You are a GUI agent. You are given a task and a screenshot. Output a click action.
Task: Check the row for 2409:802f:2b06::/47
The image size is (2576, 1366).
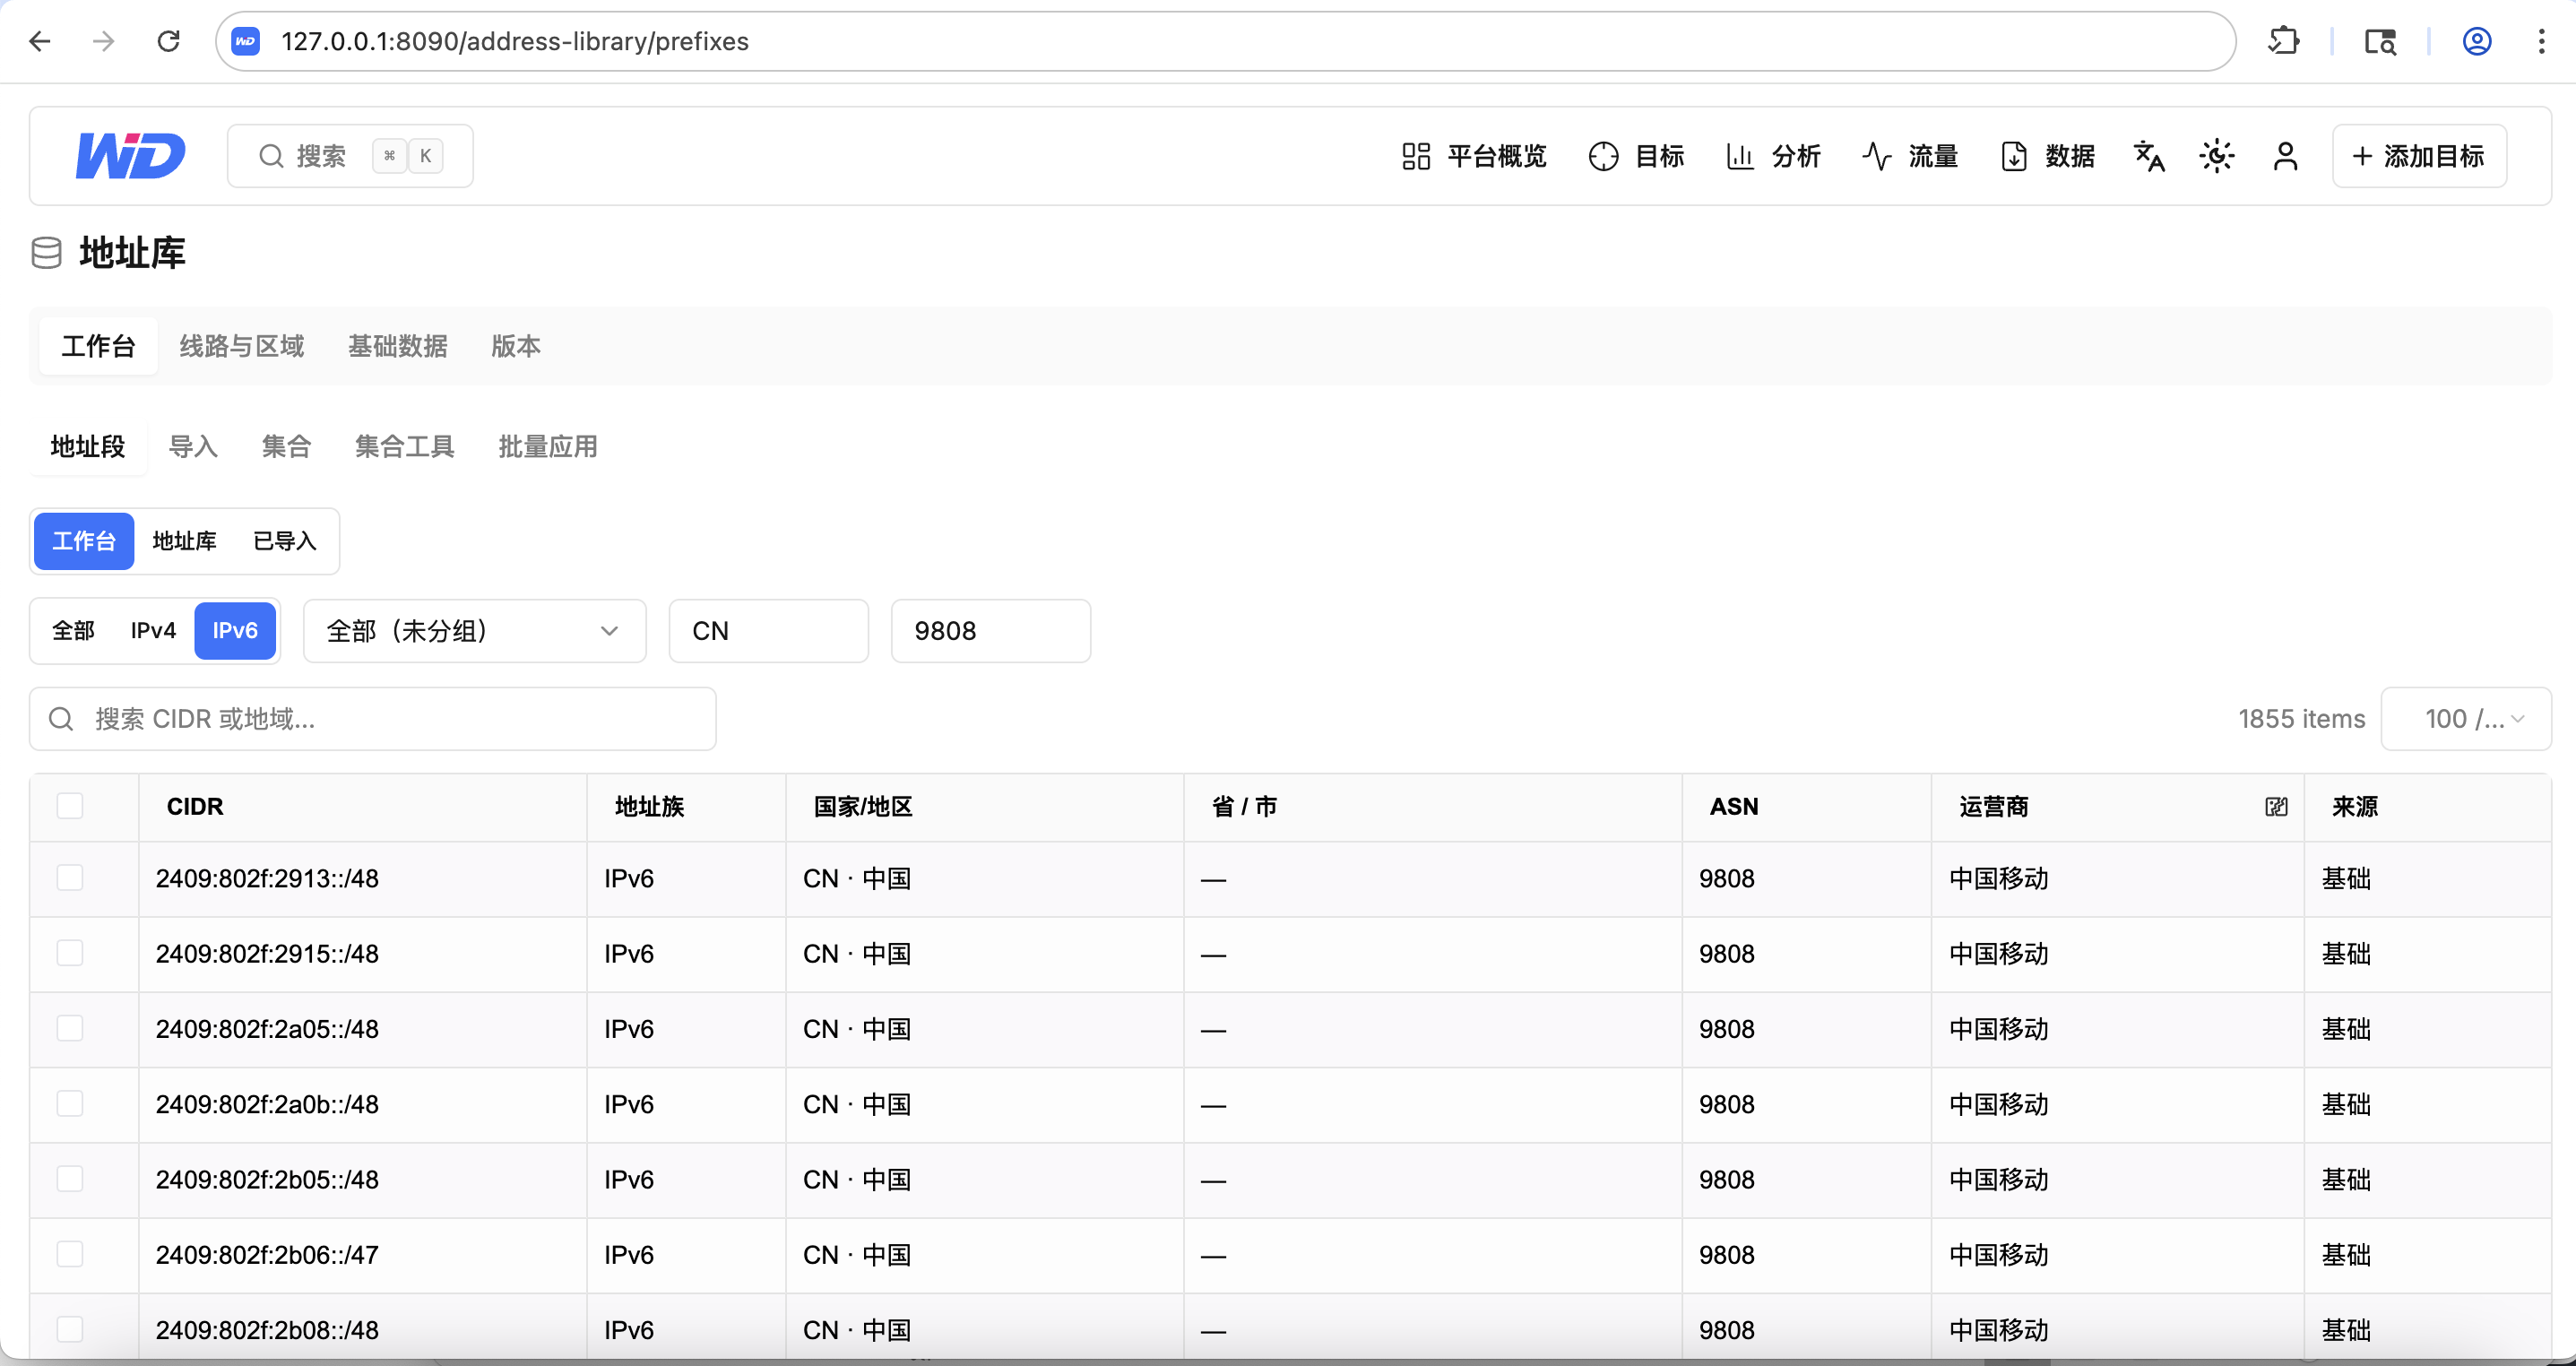click(70, 1254)
